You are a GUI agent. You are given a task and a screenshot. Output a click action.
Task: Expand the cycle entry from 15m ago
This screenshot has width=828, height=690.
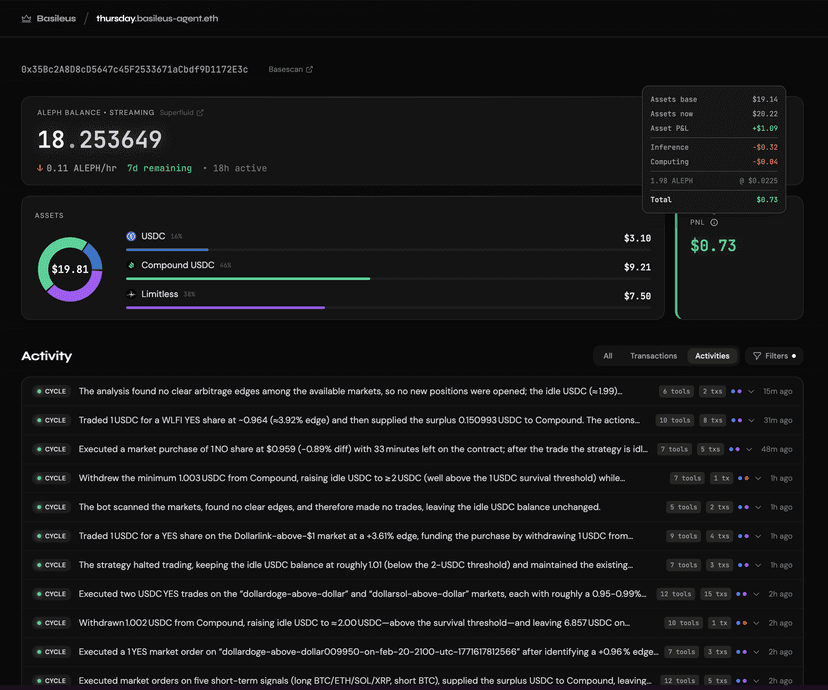coord(752,391)
